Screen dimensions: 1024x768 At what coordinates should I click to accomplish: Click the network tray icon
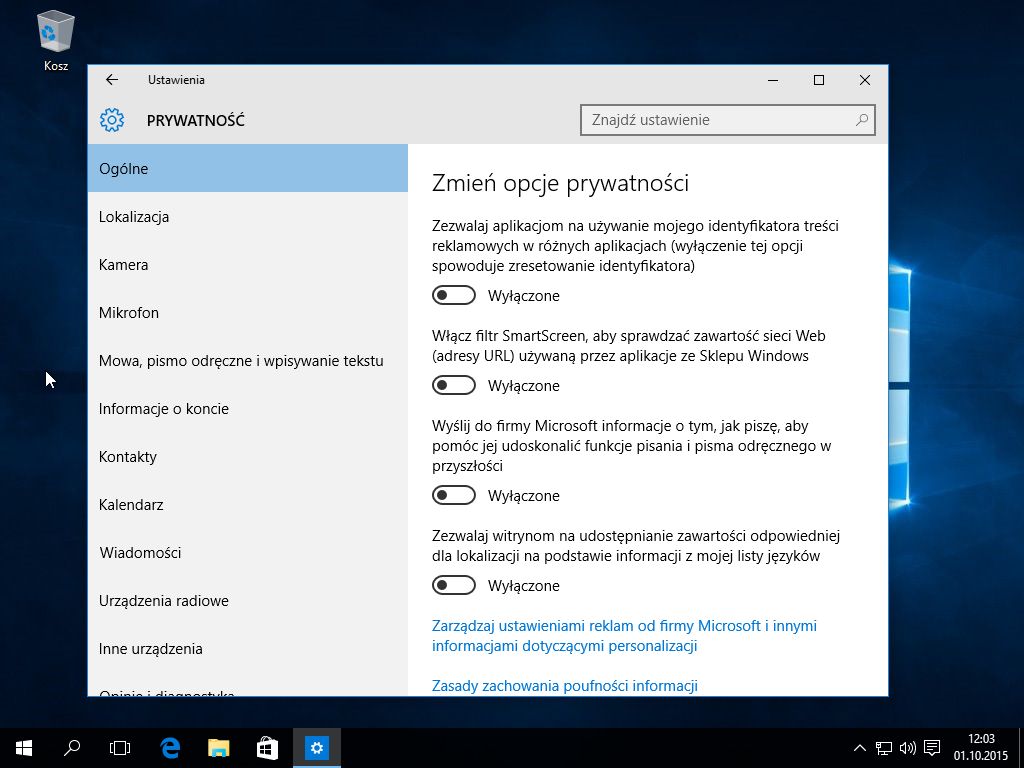(x=884, y=748)
